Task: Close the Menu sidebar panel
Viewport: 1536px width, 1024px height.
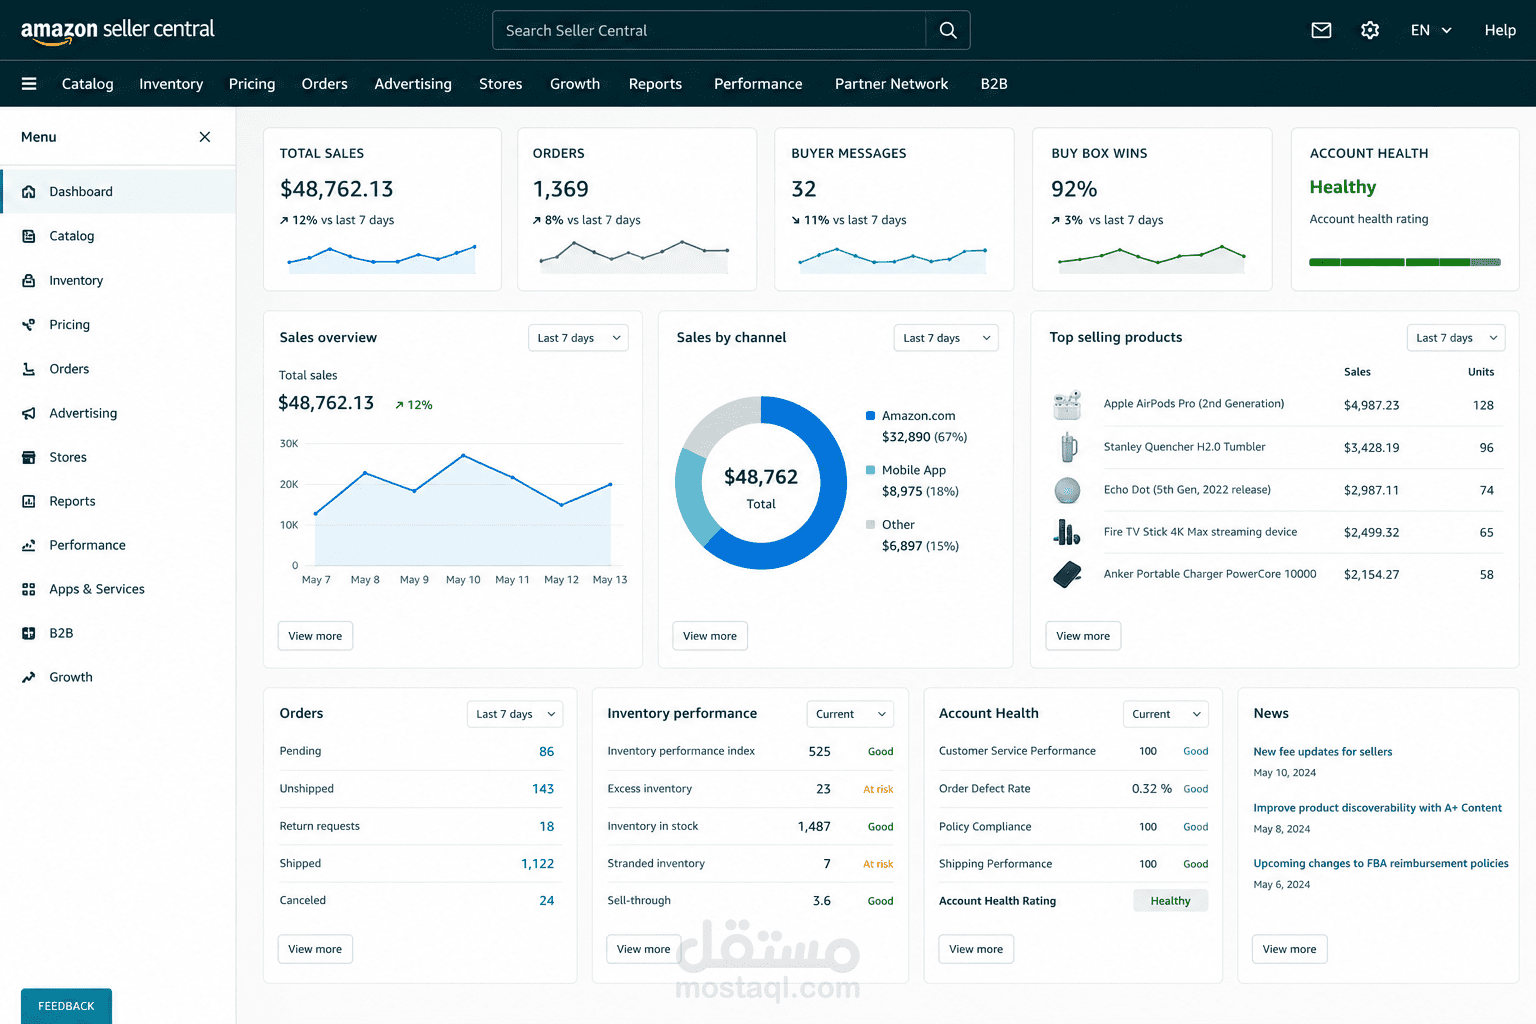Action: (205, 137)
